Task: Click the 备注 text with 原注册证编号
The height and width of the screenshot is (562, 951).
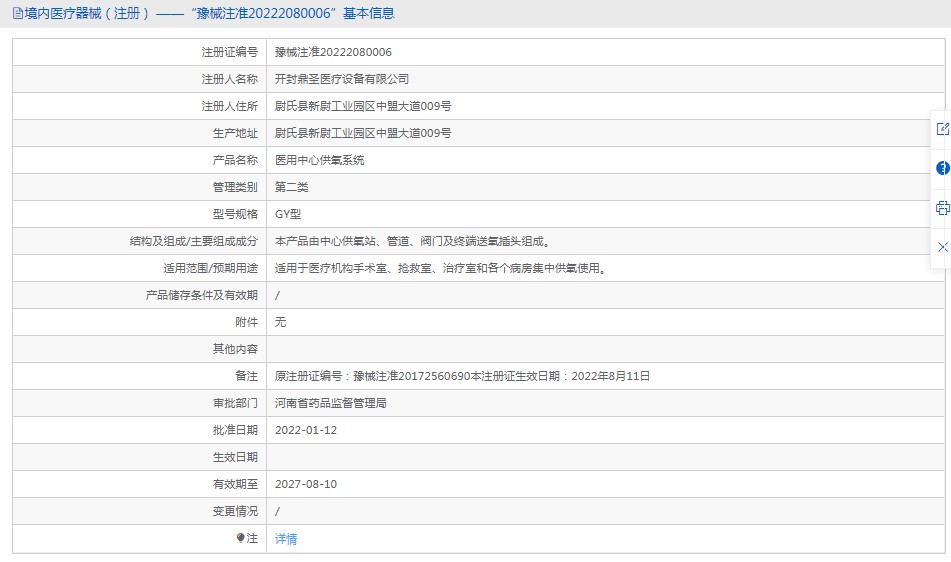Action: pyautogui.click(x=462, y=376)
